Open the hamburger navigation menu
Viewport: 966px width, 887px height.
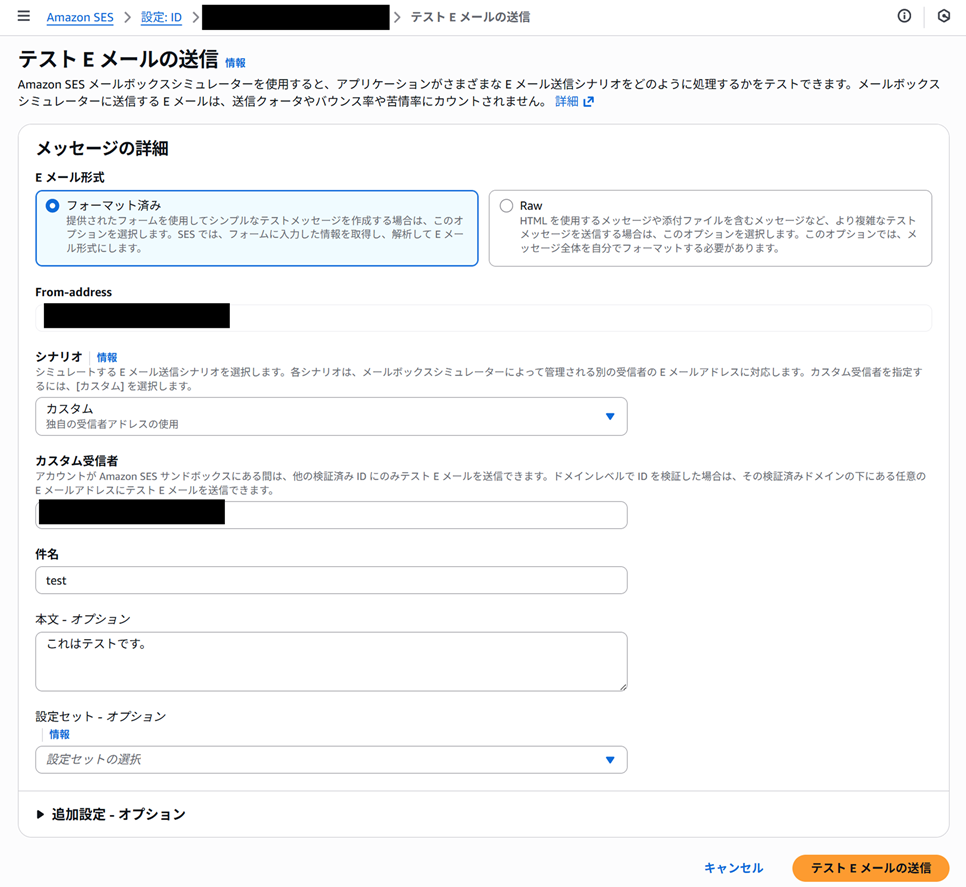[x=24, y=17]
